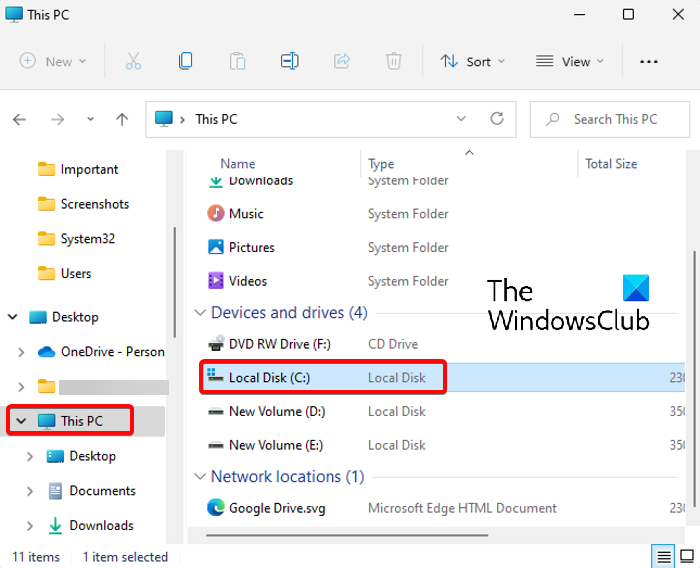Click the Videos folder icon

point(216,281)
